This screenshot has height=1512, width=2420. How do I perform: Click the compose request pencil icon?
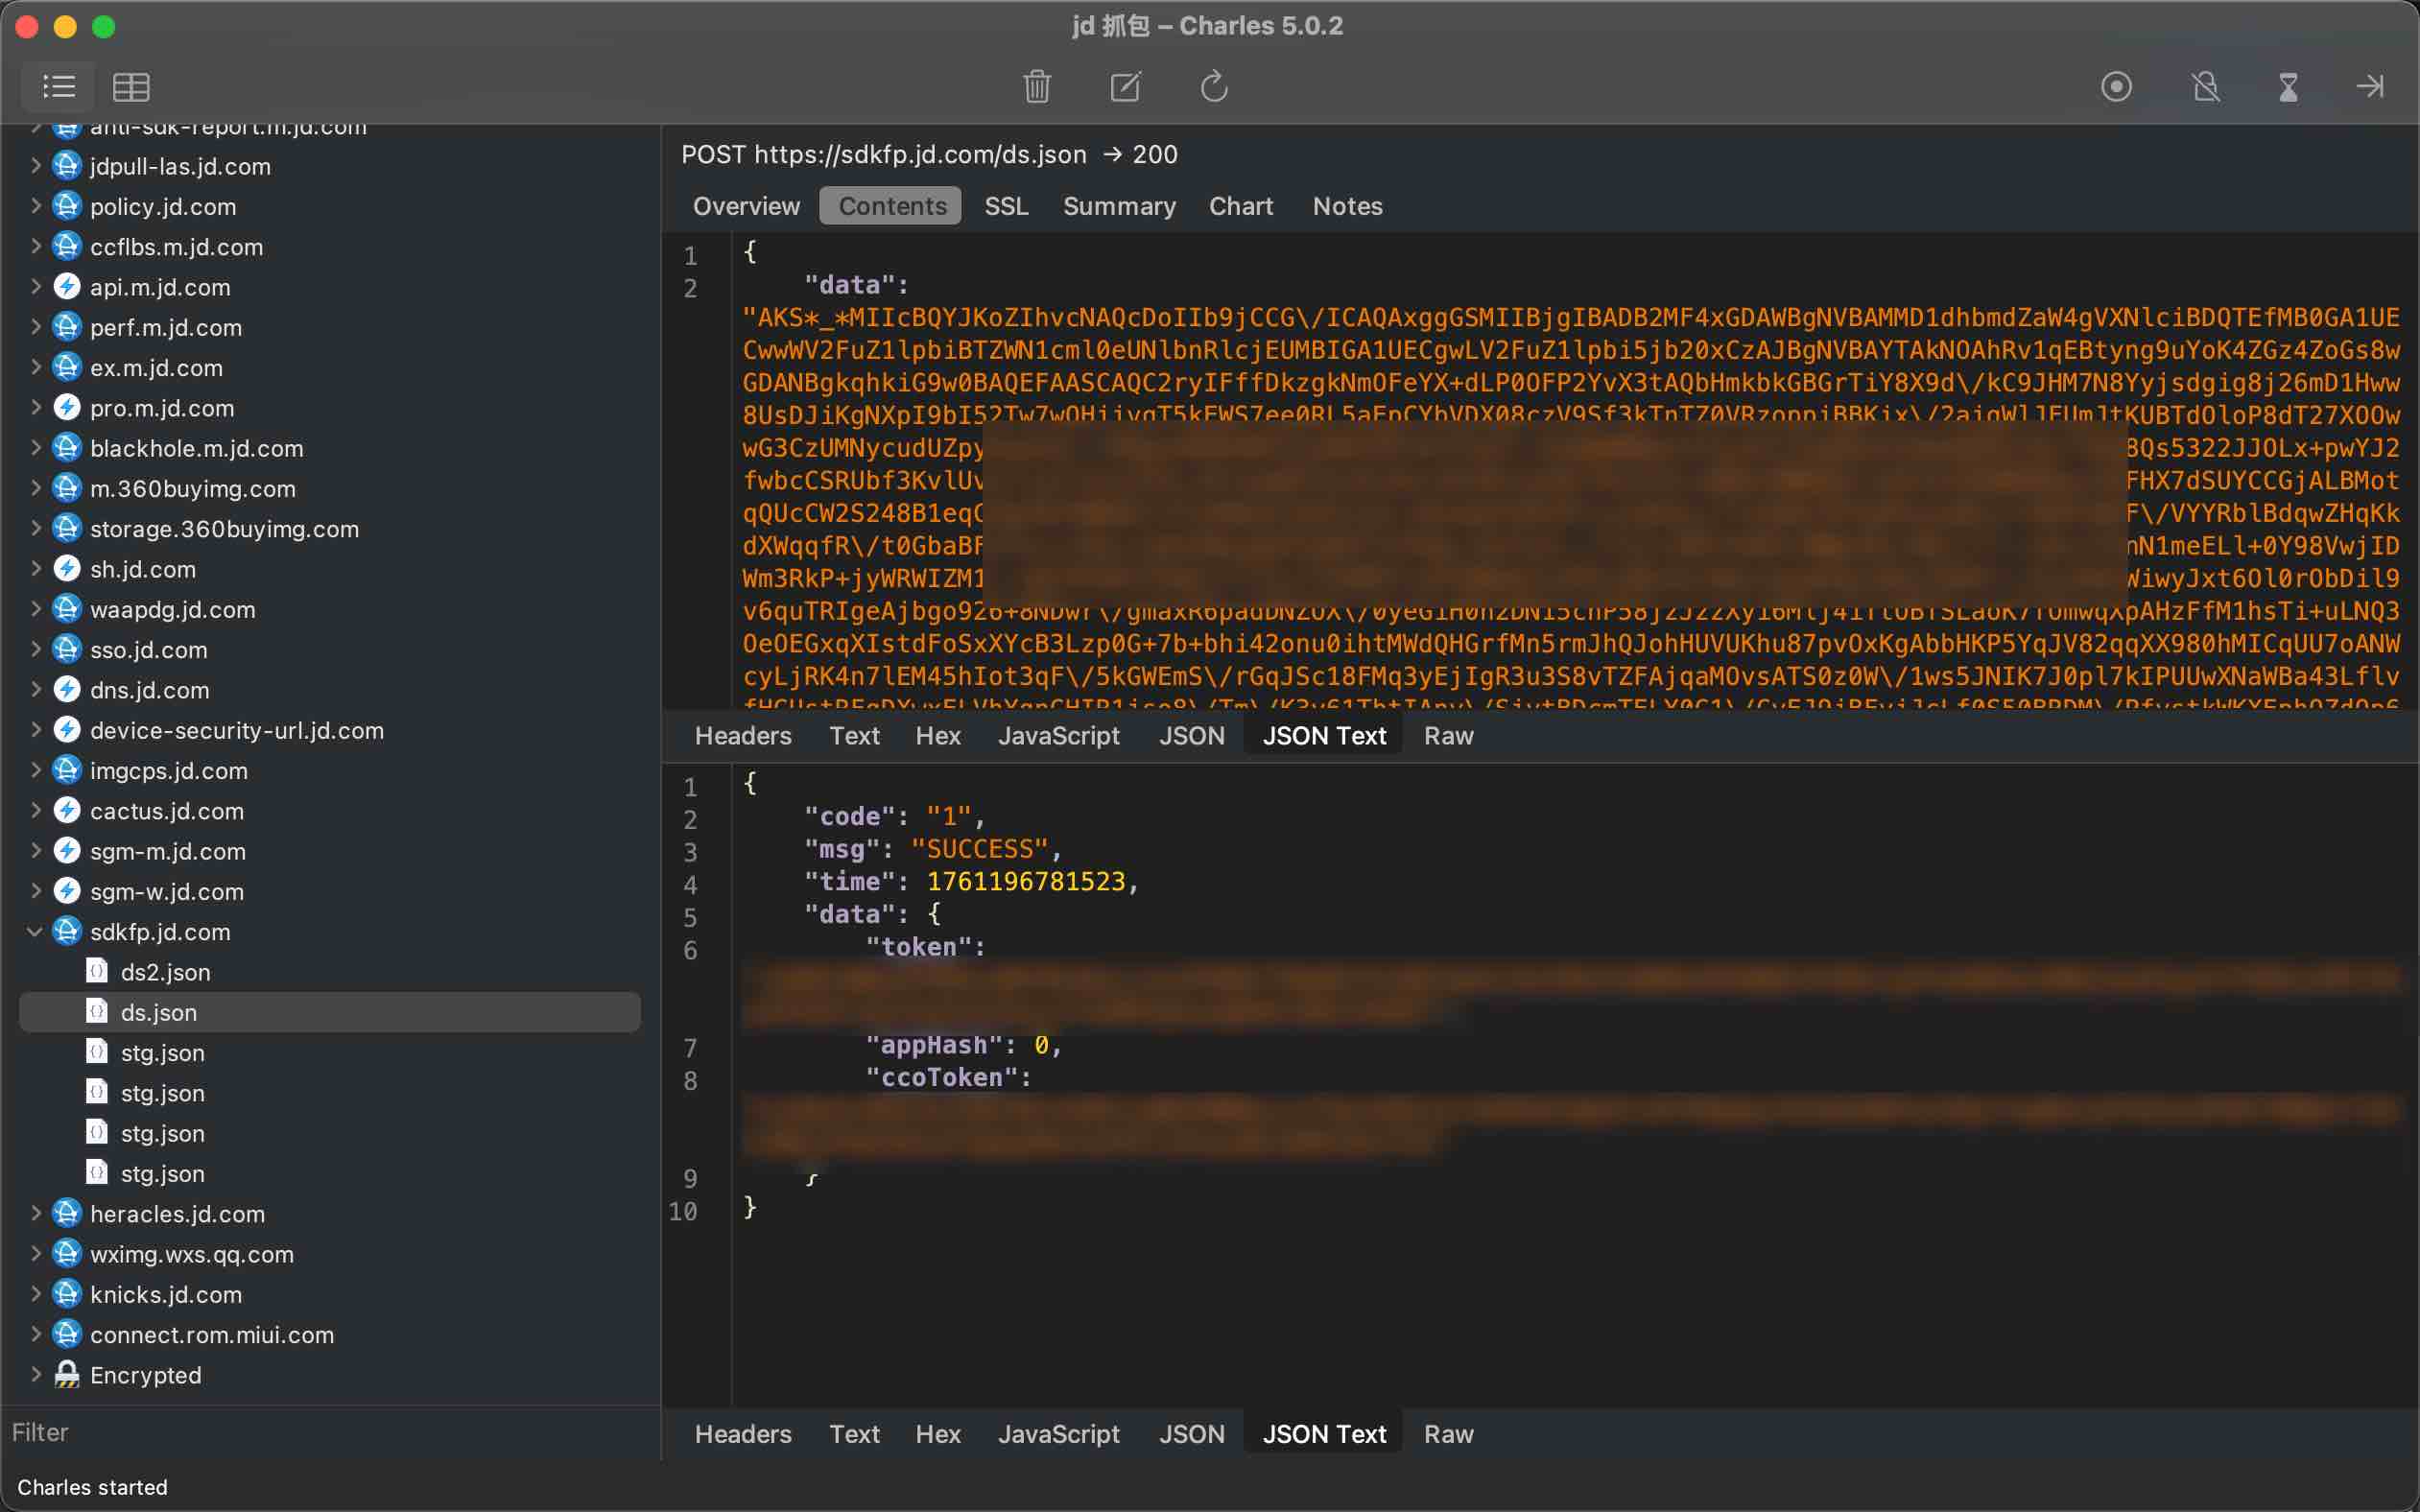[x=1126, y=87]
